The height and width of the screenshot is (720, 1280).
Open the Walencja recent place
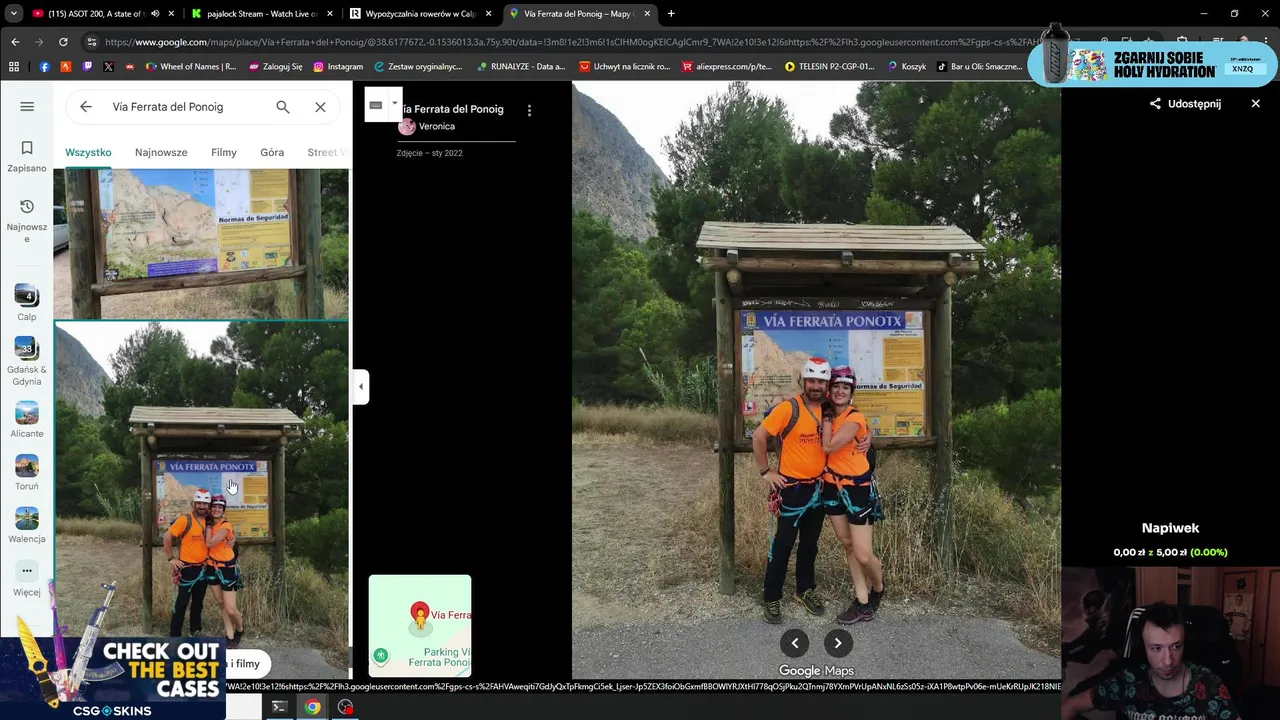(x=27, y=526)
